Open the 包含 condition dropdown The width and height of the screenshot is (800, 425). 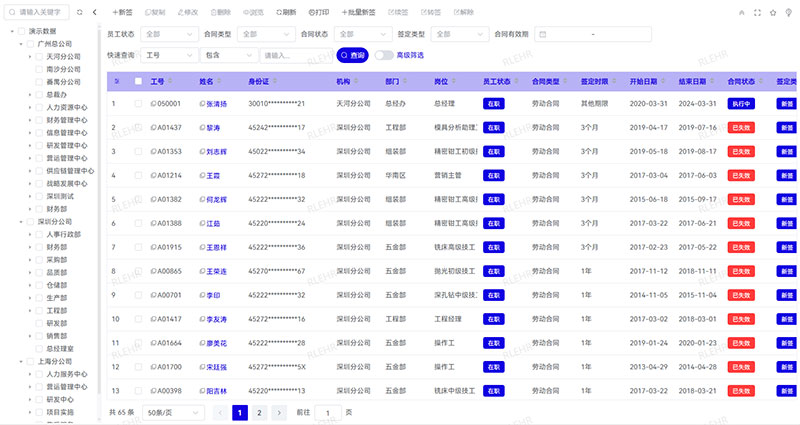click(229, 55)
